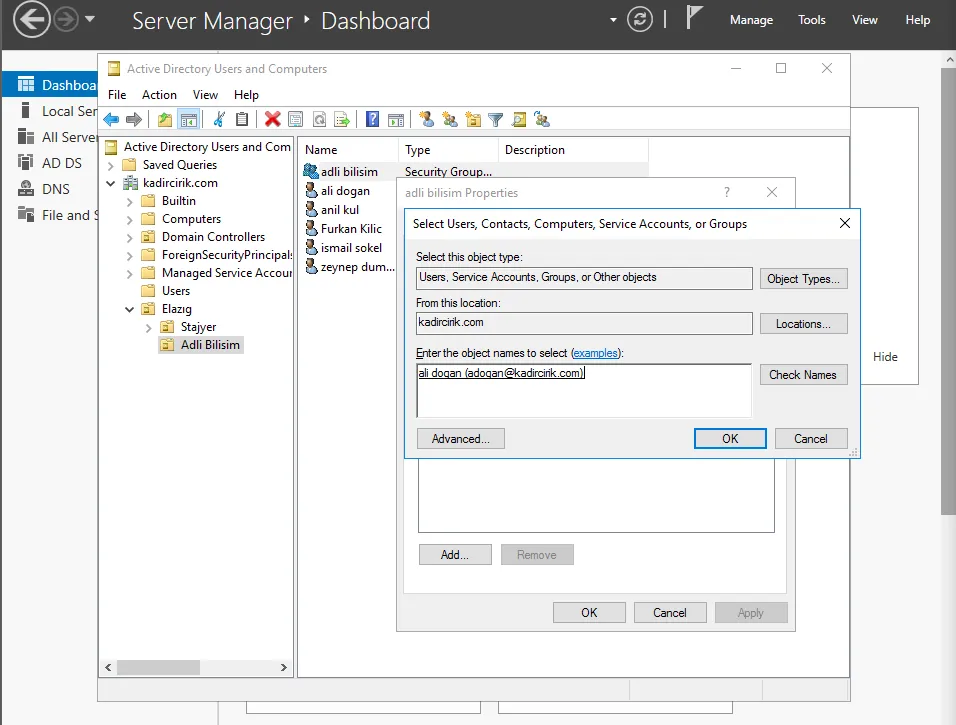Image resolution: width=956 pixels, height=725 pixels.
Task: Click Add button in Properties dialog
Action: pos(455,554)
